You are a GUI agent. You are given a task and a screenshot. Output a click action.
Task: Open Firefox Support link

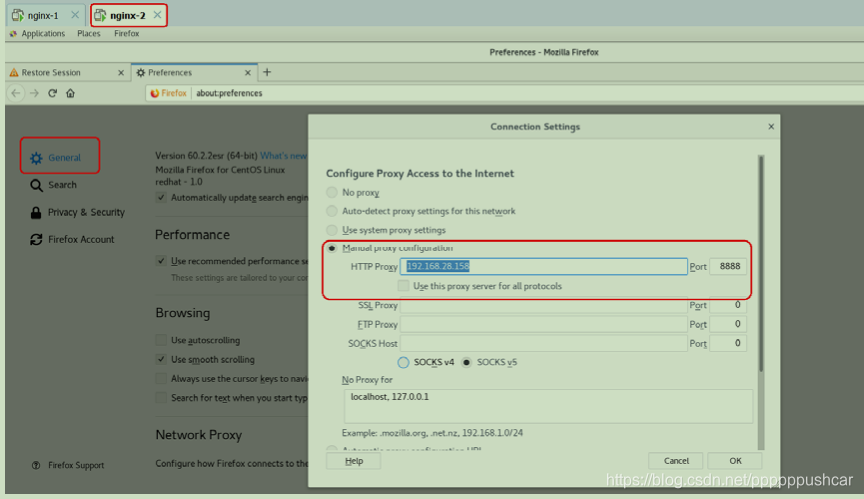click(x=68, y=465)
